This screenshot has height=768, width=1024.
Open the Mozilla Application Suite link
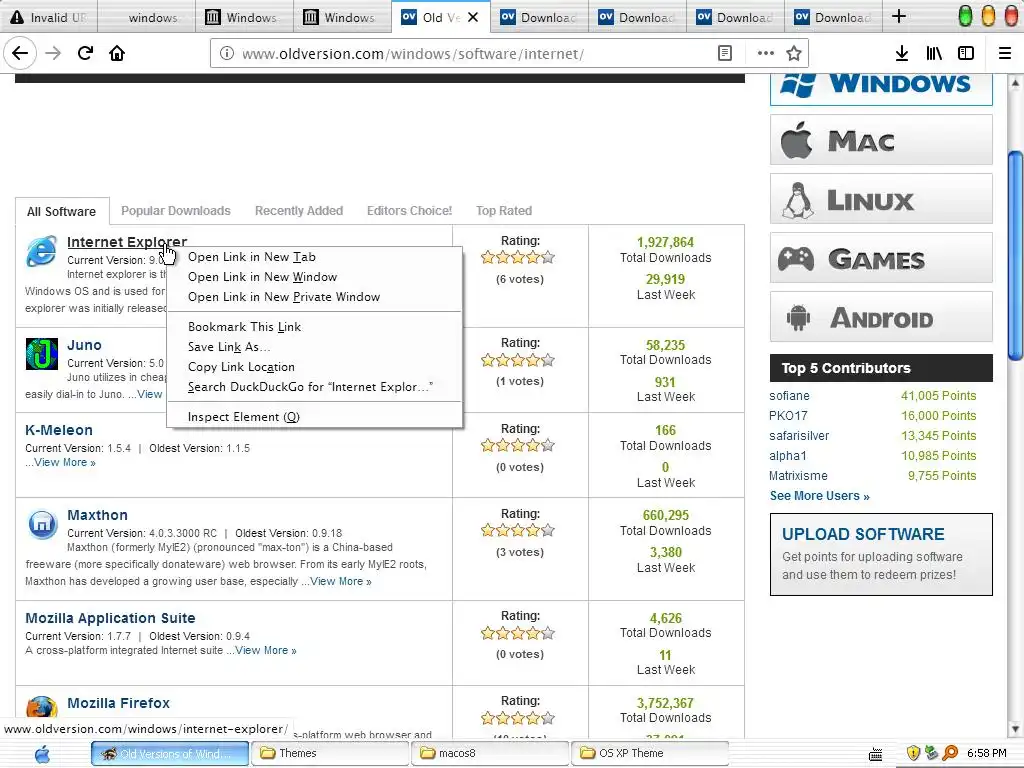pos(110,618)
